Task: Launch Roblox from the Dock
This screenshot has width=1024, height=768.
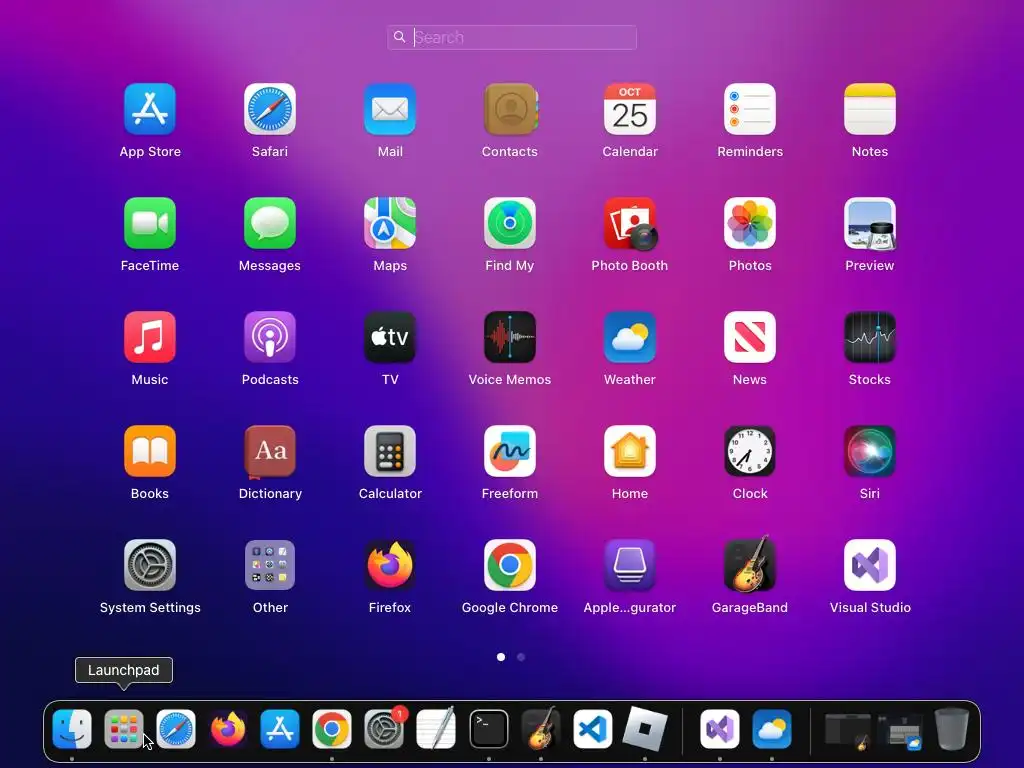Action: tap(645, 729)
